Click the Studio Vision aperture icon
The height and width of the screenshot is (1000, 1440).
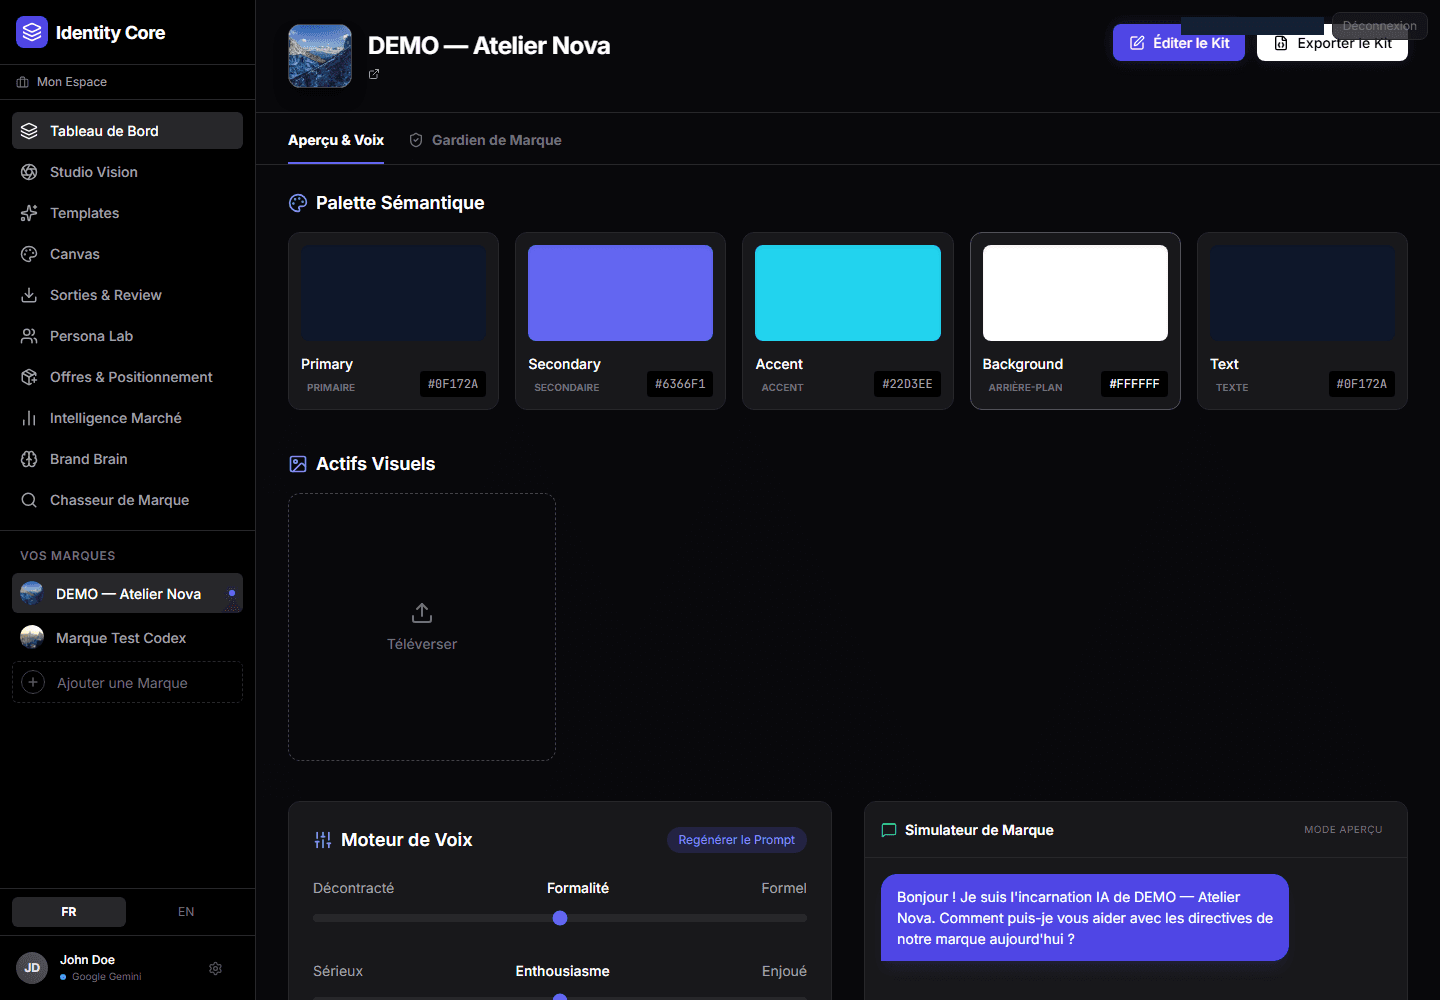pyautogui.click(x=29, y=172)
